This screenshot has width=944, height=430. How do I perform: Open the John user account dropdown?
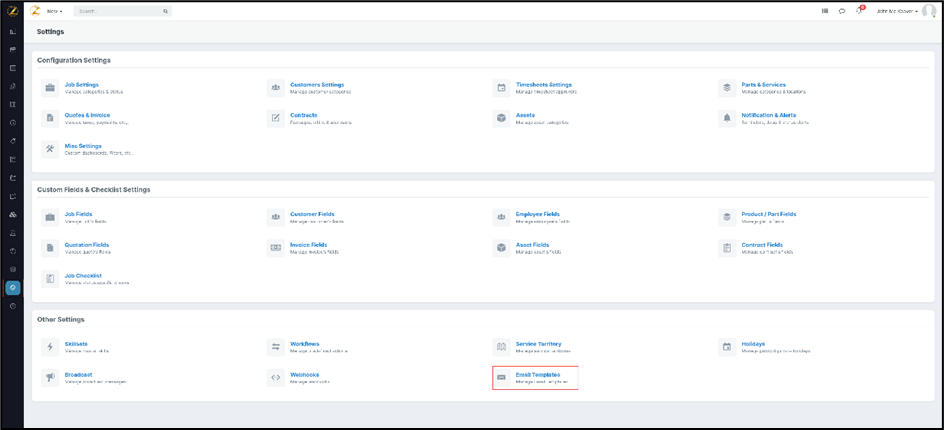[897, 11]
